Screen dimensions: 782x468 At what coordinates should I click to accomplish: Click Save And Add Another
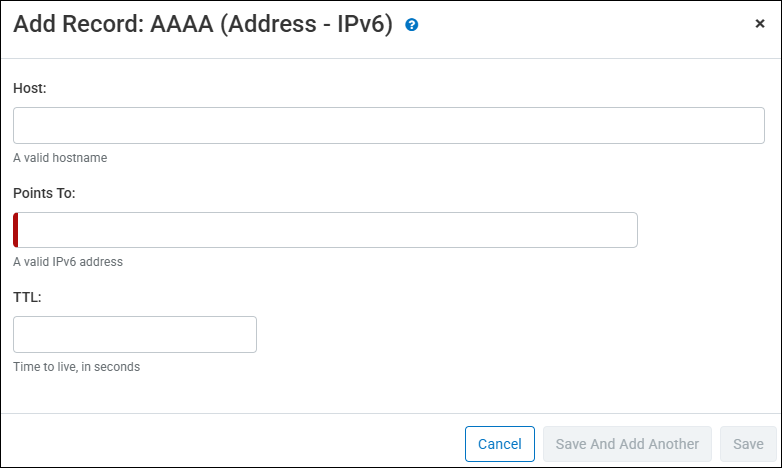(x=627, y=444)
